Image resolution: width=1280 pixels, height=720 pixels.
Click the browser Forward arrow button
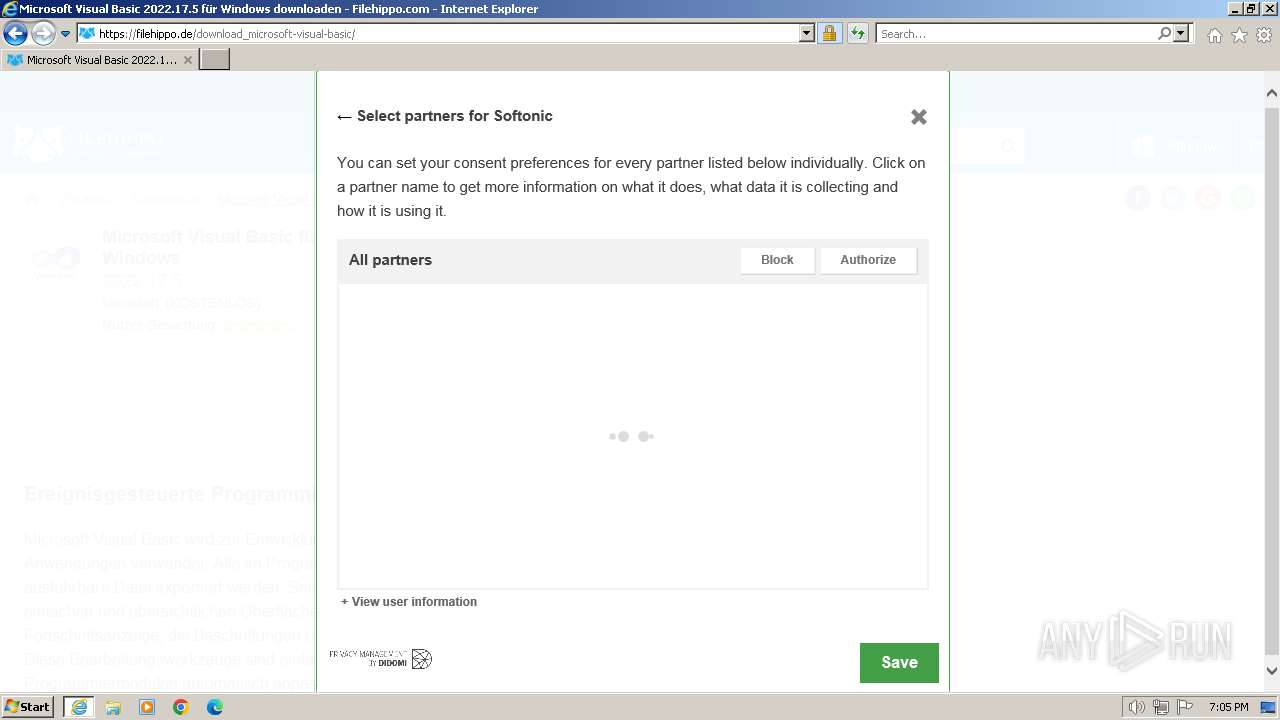coord(42,33)
